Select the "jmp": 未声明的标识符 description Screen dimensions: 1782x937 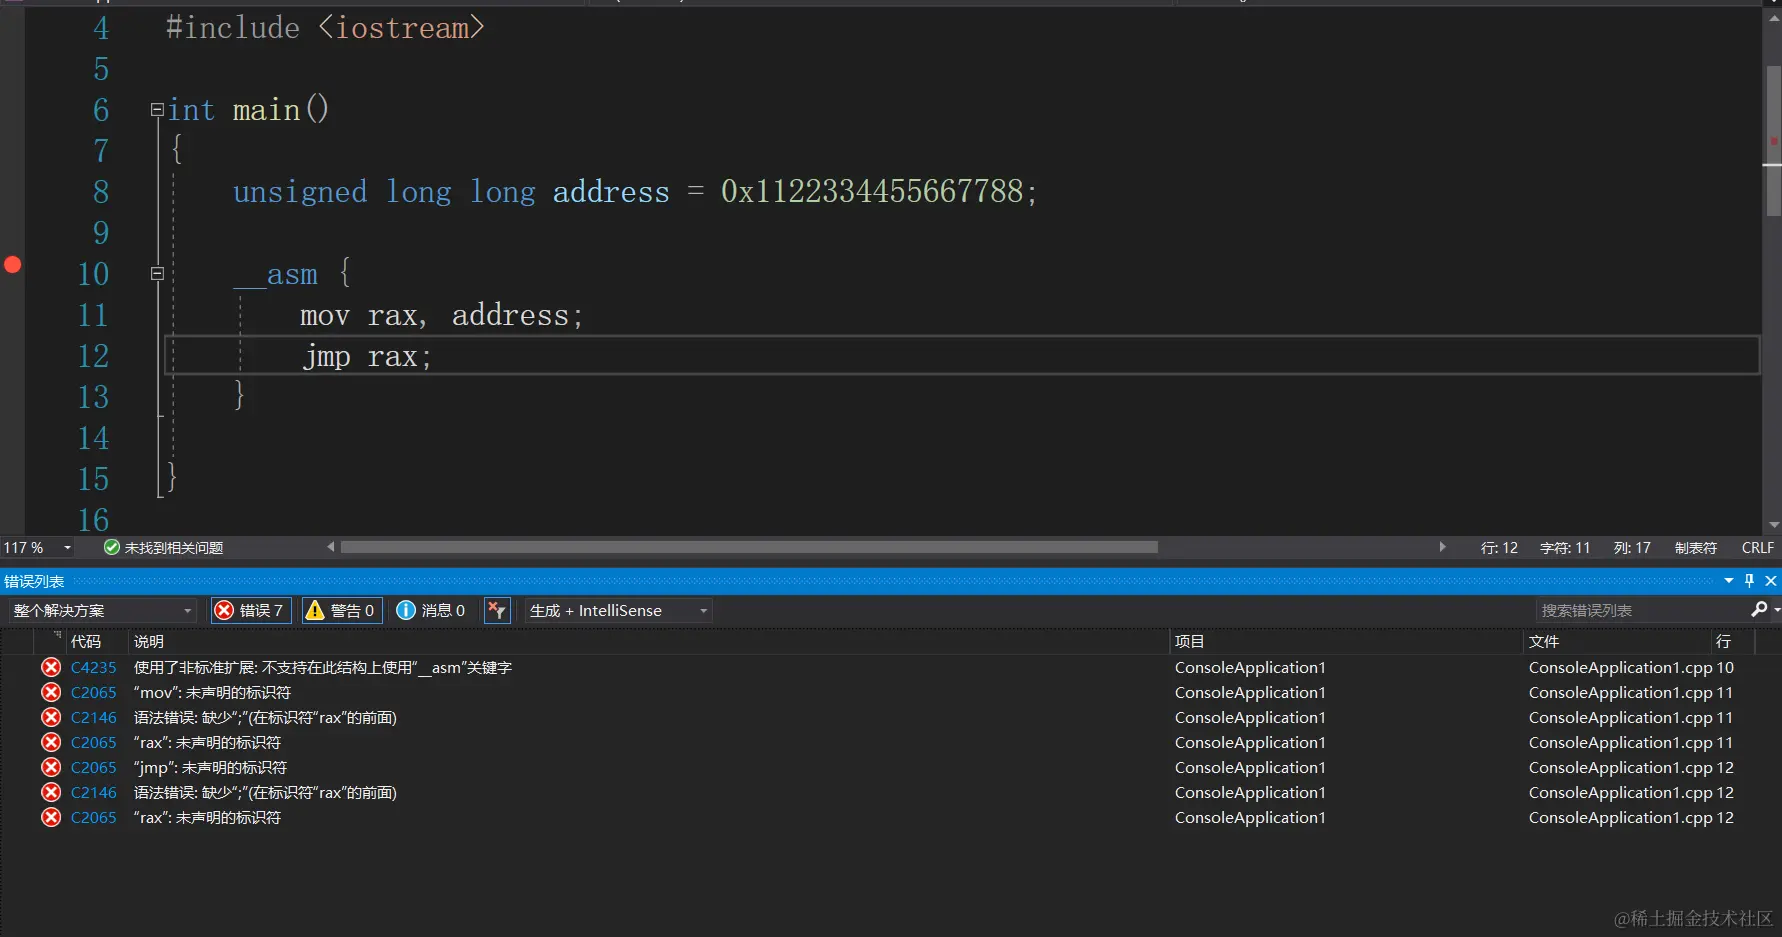tap(210, 767)
